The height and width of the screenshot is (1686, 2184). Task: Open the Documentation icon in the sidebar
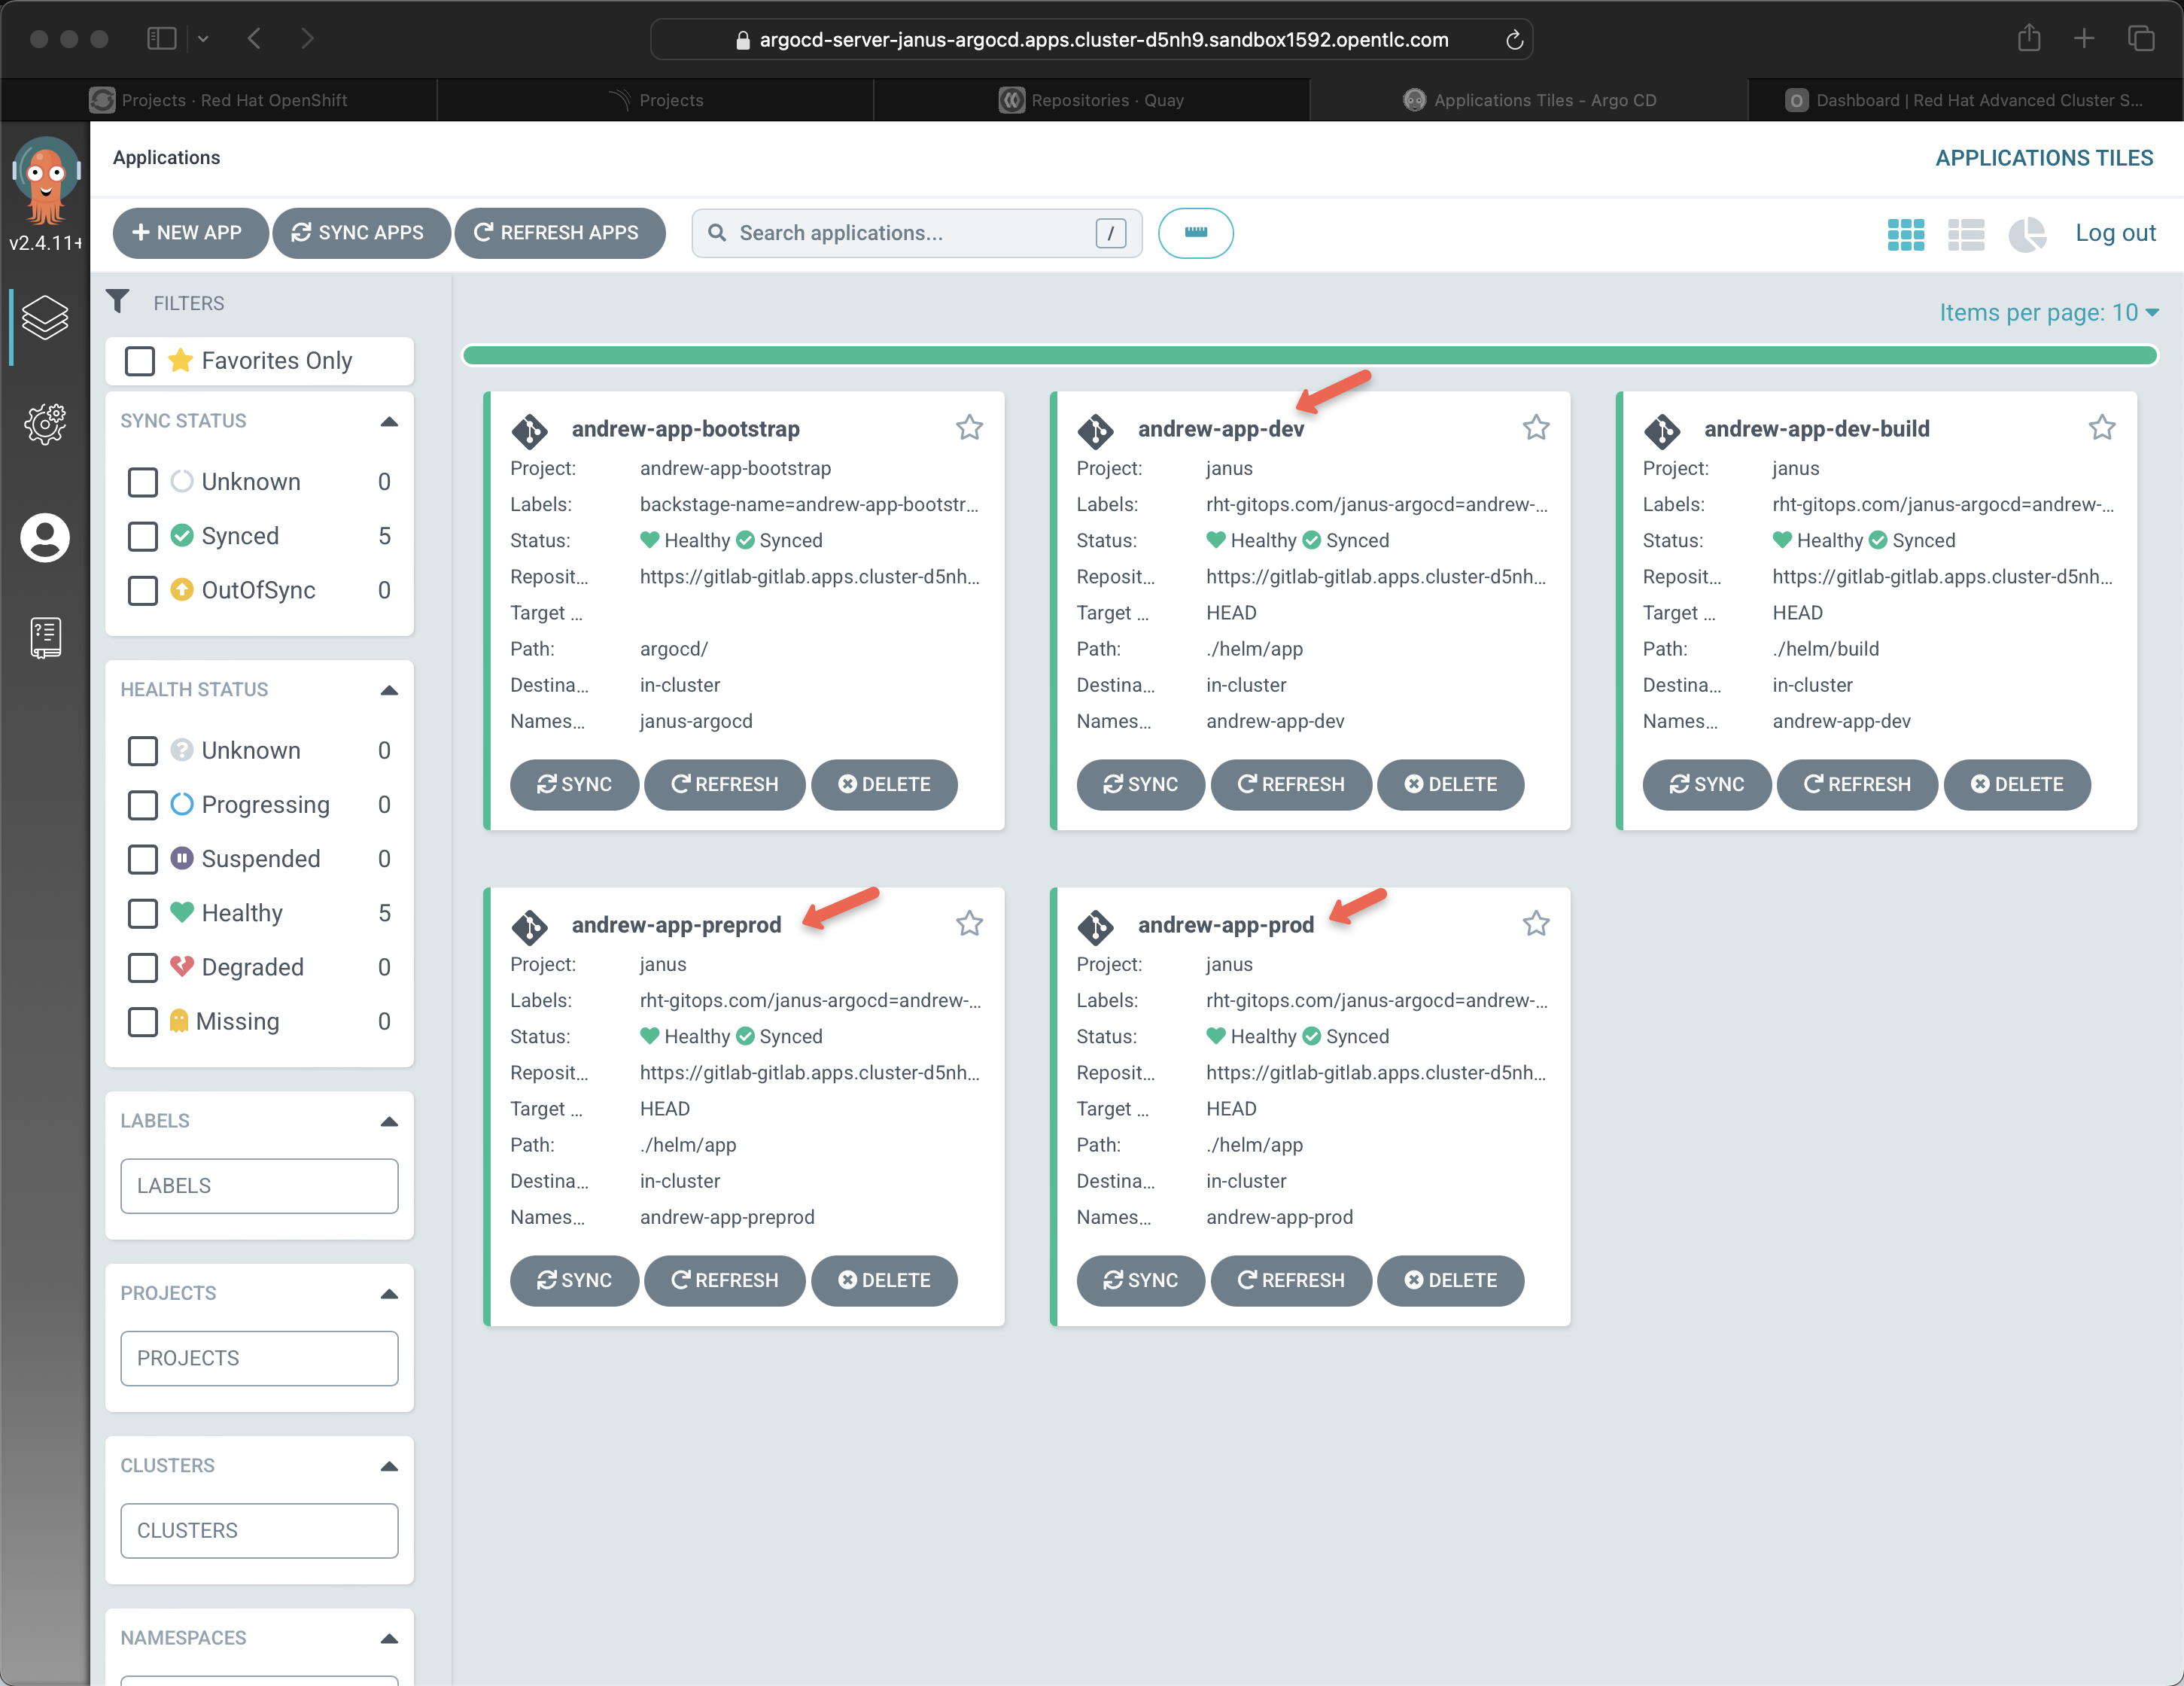click(45, 637)
